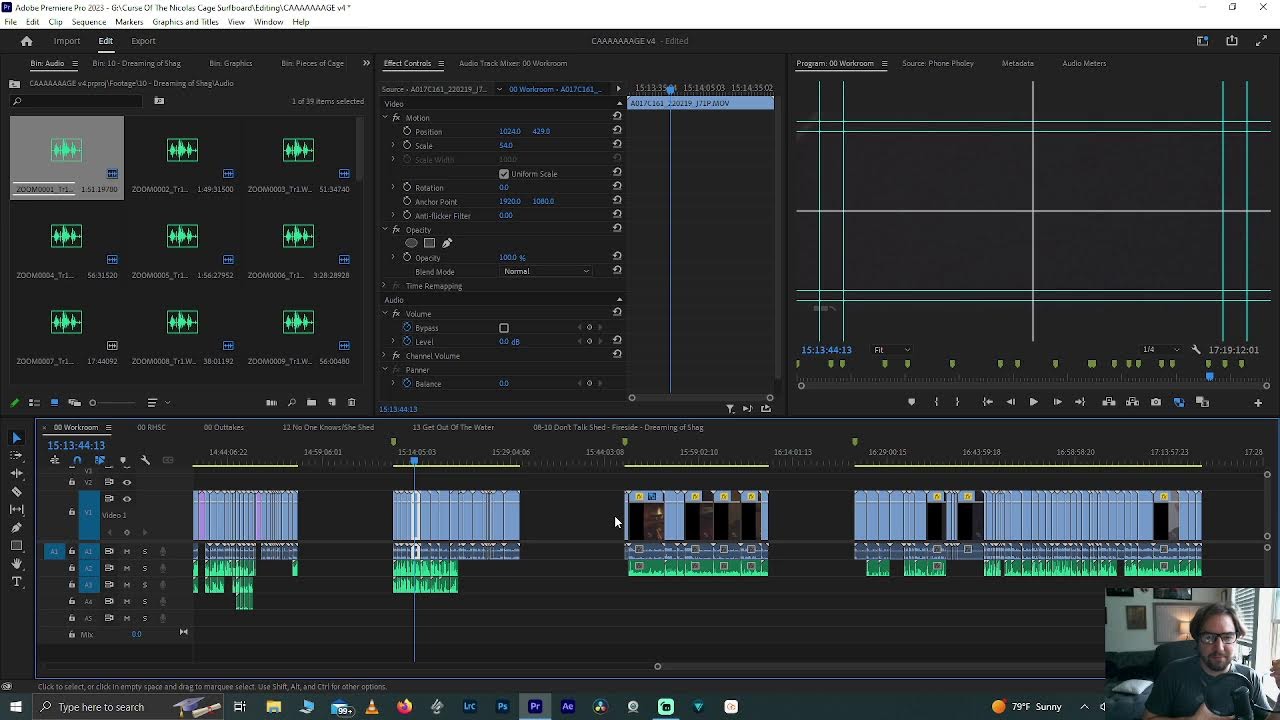Switch to the Import workspace
This screenshot has height=720, width=1280.
click(x=67, y=41)
